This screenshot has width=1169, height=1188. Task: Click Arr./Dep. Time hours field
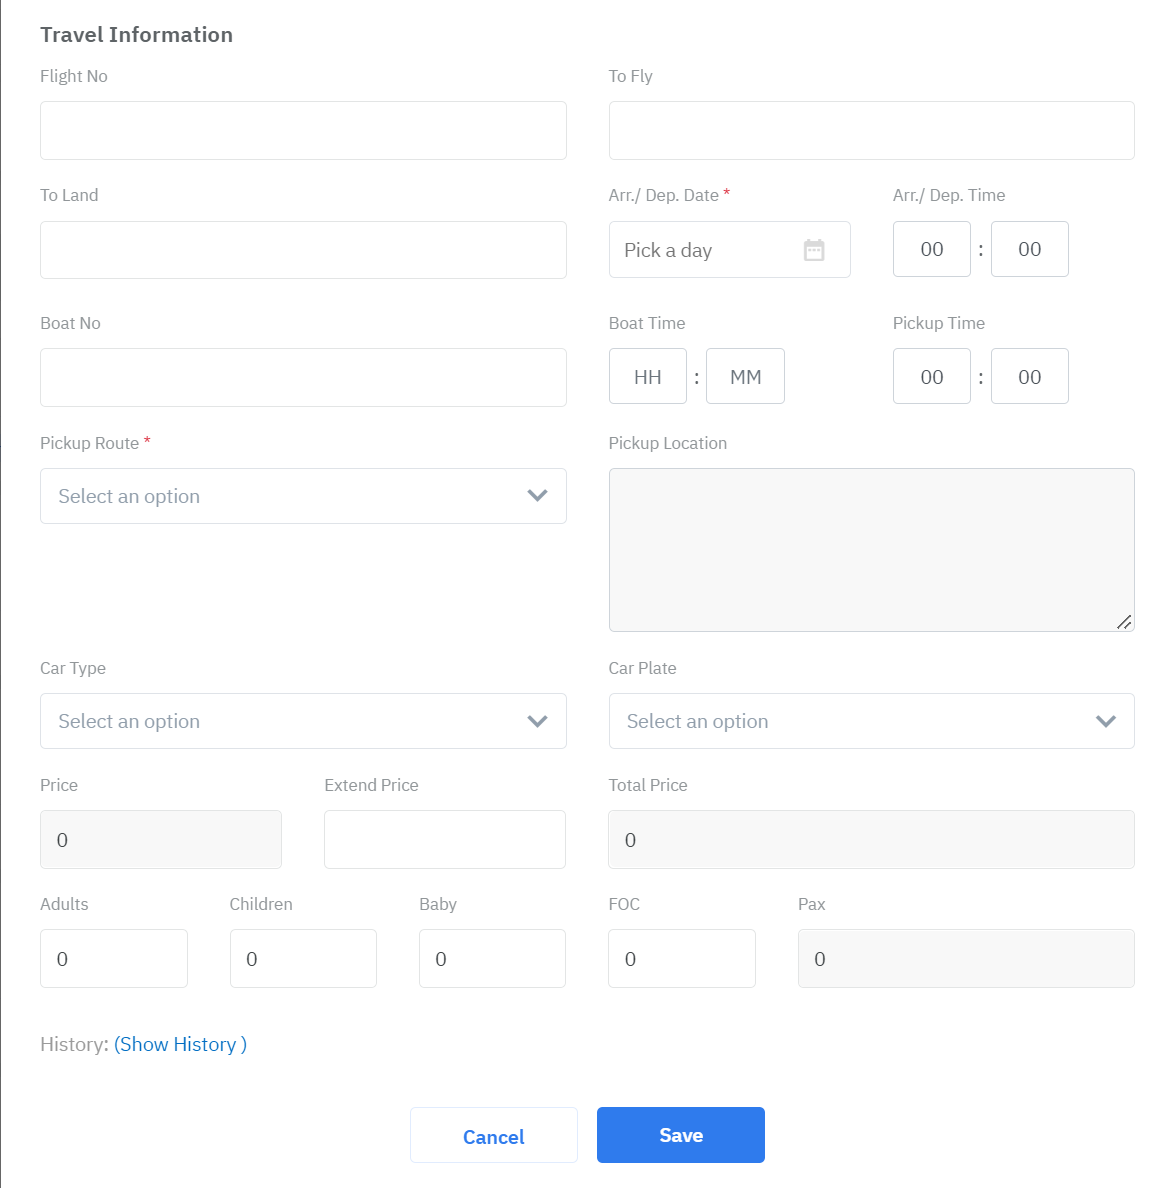click(x=931, y=249)
